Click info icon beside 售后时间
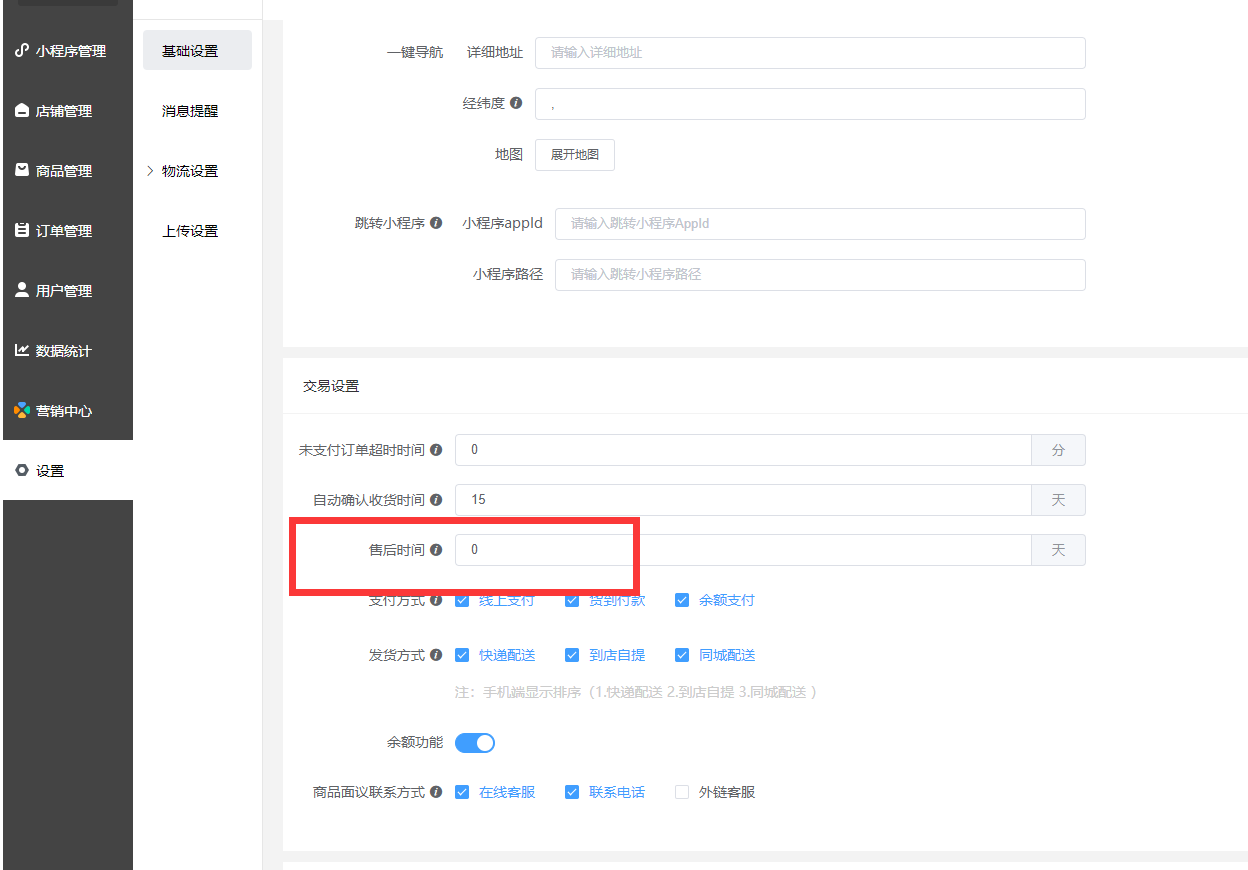The height and width of the screenshot is (870, 1248). [436, 550]
